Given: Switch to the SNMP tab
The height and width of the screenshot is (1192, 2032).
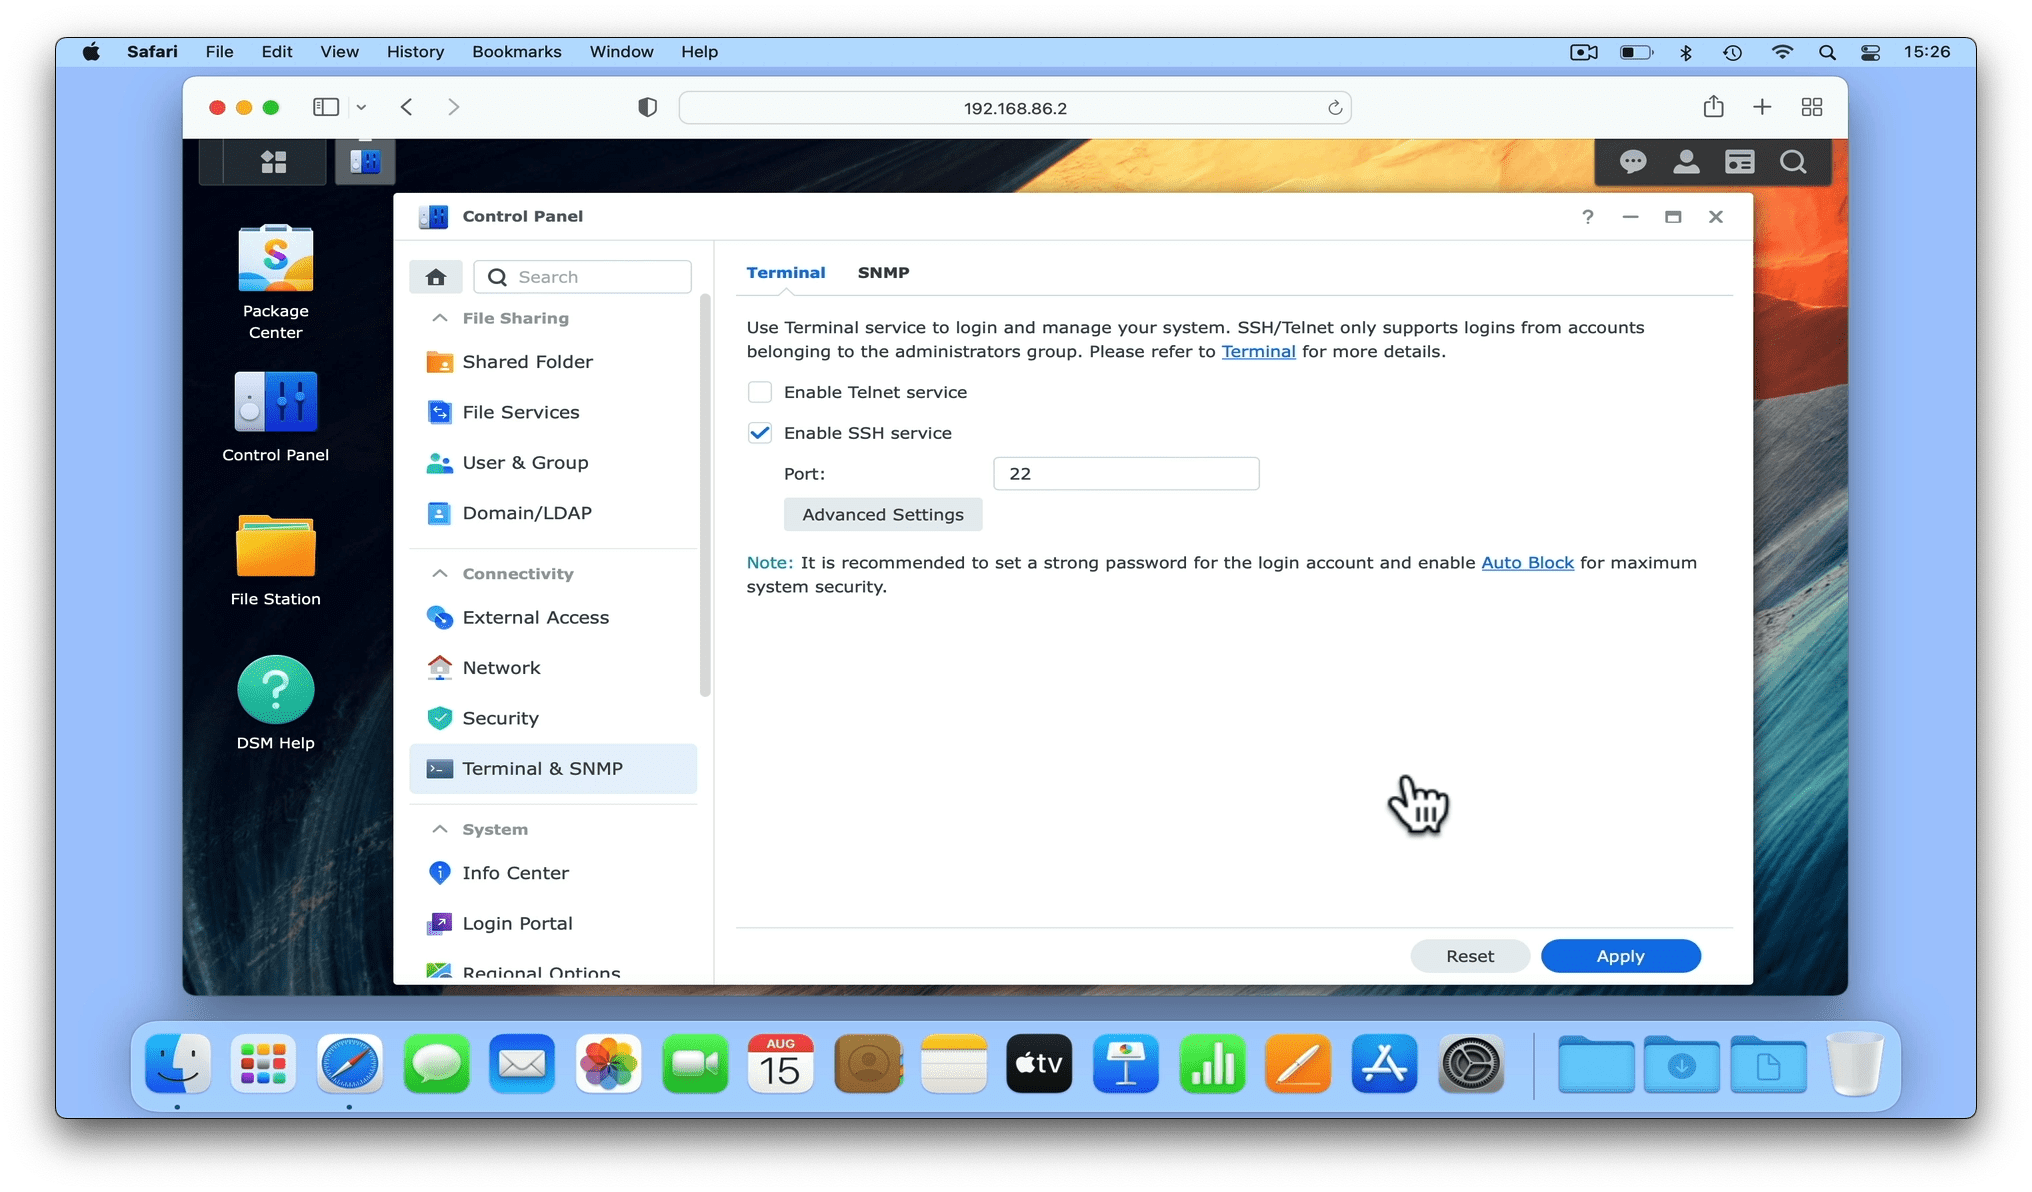Looking at the screenshot, I should pos(883,272).
